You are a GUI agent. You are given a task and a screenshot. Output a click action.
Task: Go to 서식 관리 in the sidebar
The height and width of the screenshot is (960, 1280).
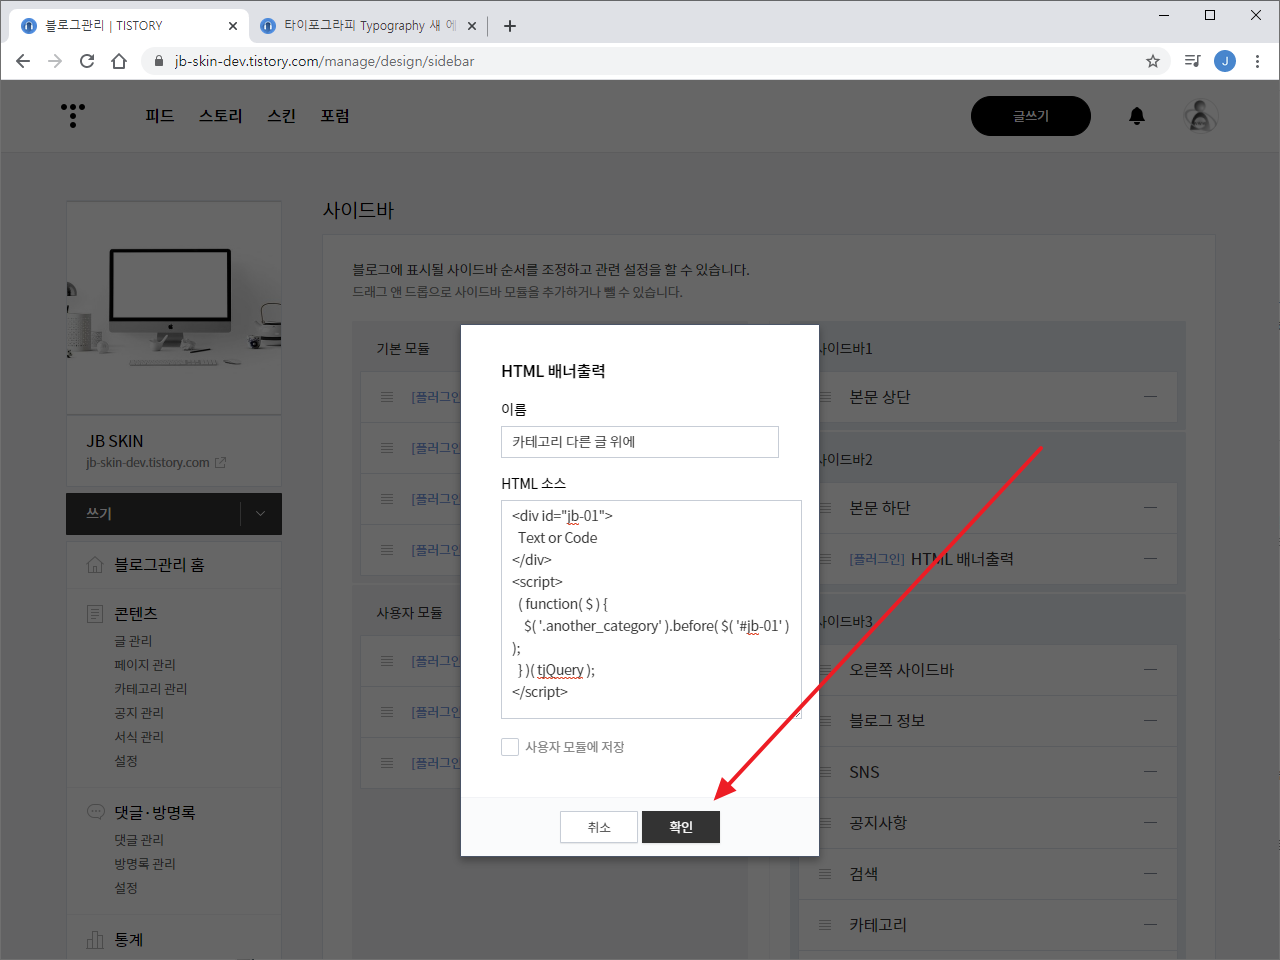pyautogui.click(x=139, y=737)
